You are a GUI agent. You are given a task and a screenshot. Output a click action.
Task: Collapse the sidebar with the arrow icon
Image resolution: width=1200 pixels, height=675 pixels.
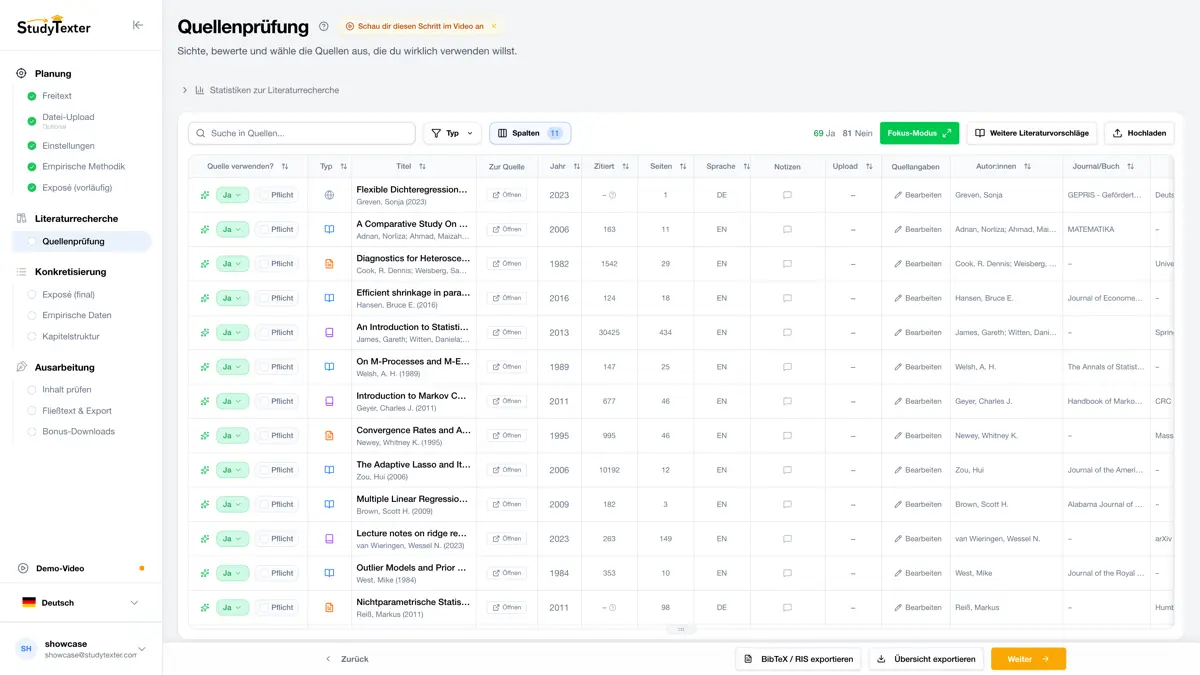138,25
